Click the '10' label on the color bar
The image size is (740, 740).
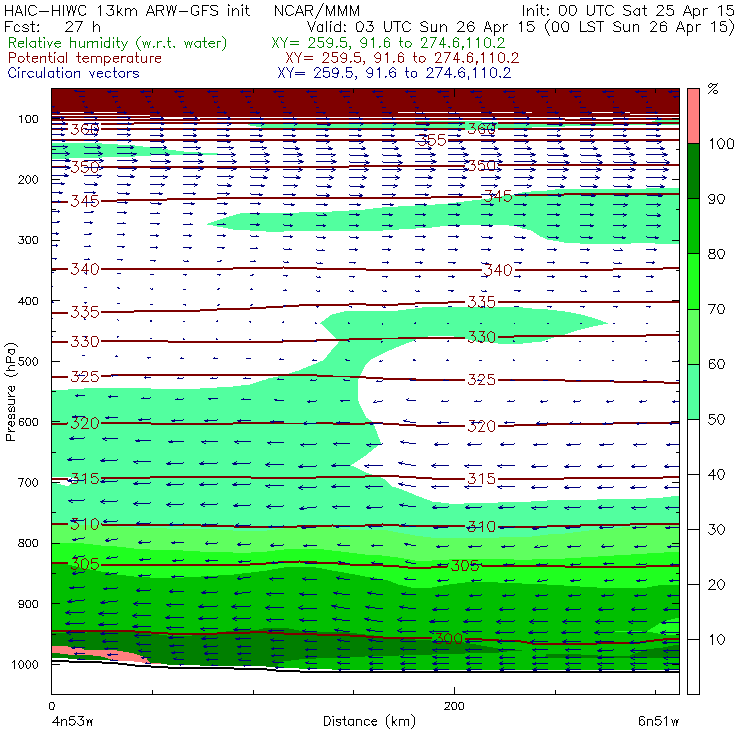[717, 640]
